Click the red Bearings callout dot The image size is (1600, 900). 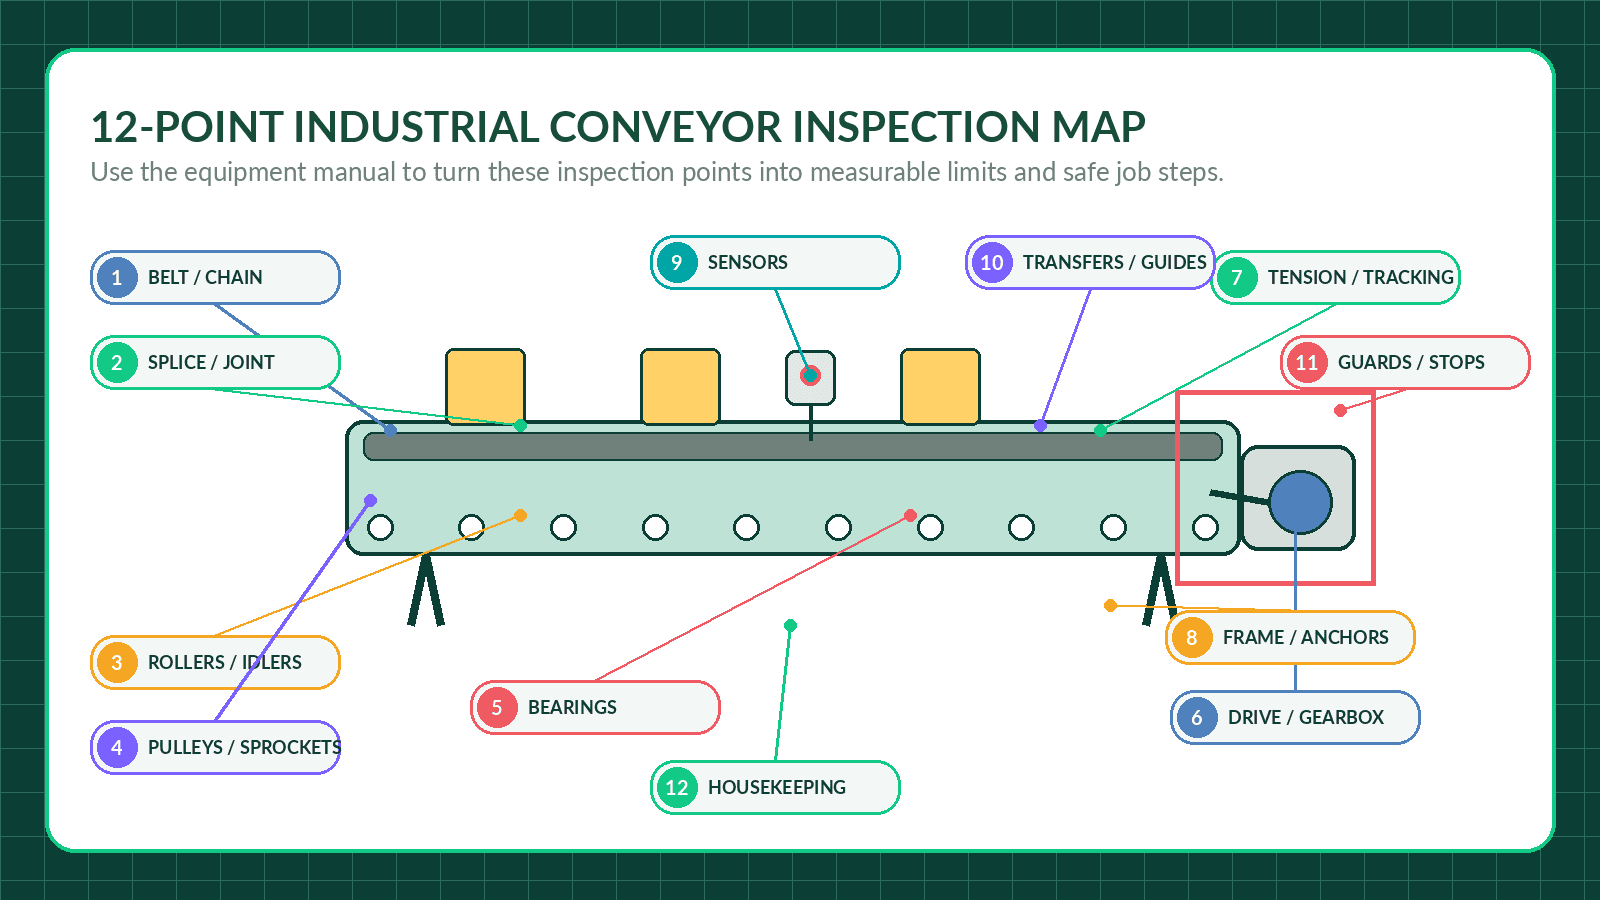pyautogui.click(x=910, y=516)
